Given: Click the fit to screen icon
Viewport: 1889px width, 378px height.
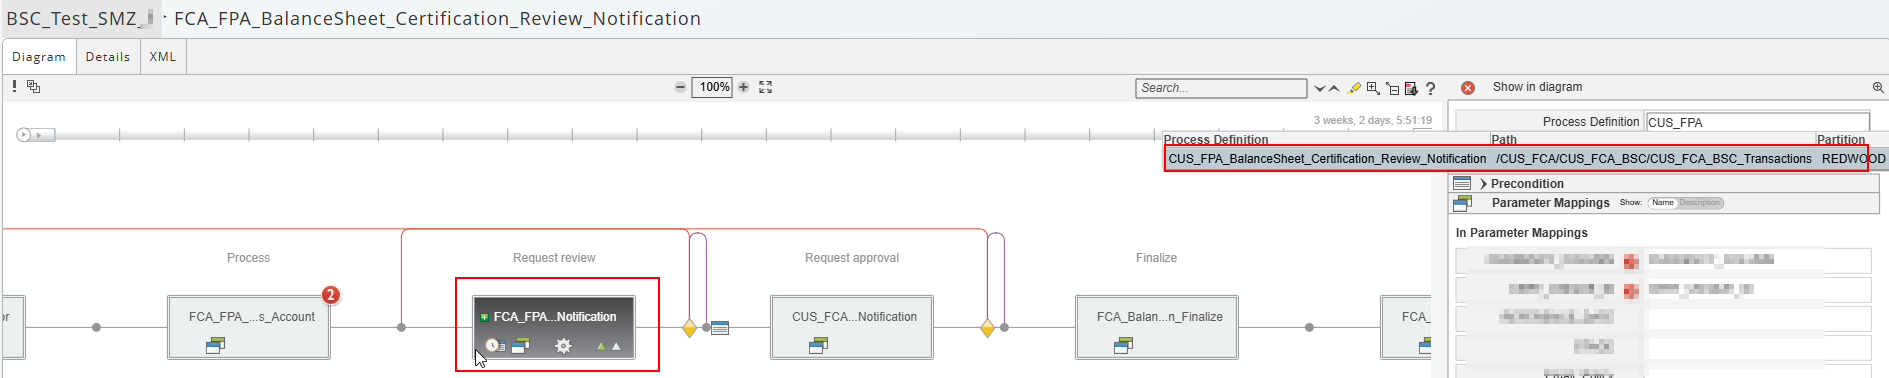Looking at the screenshot, I should point(765,87).
